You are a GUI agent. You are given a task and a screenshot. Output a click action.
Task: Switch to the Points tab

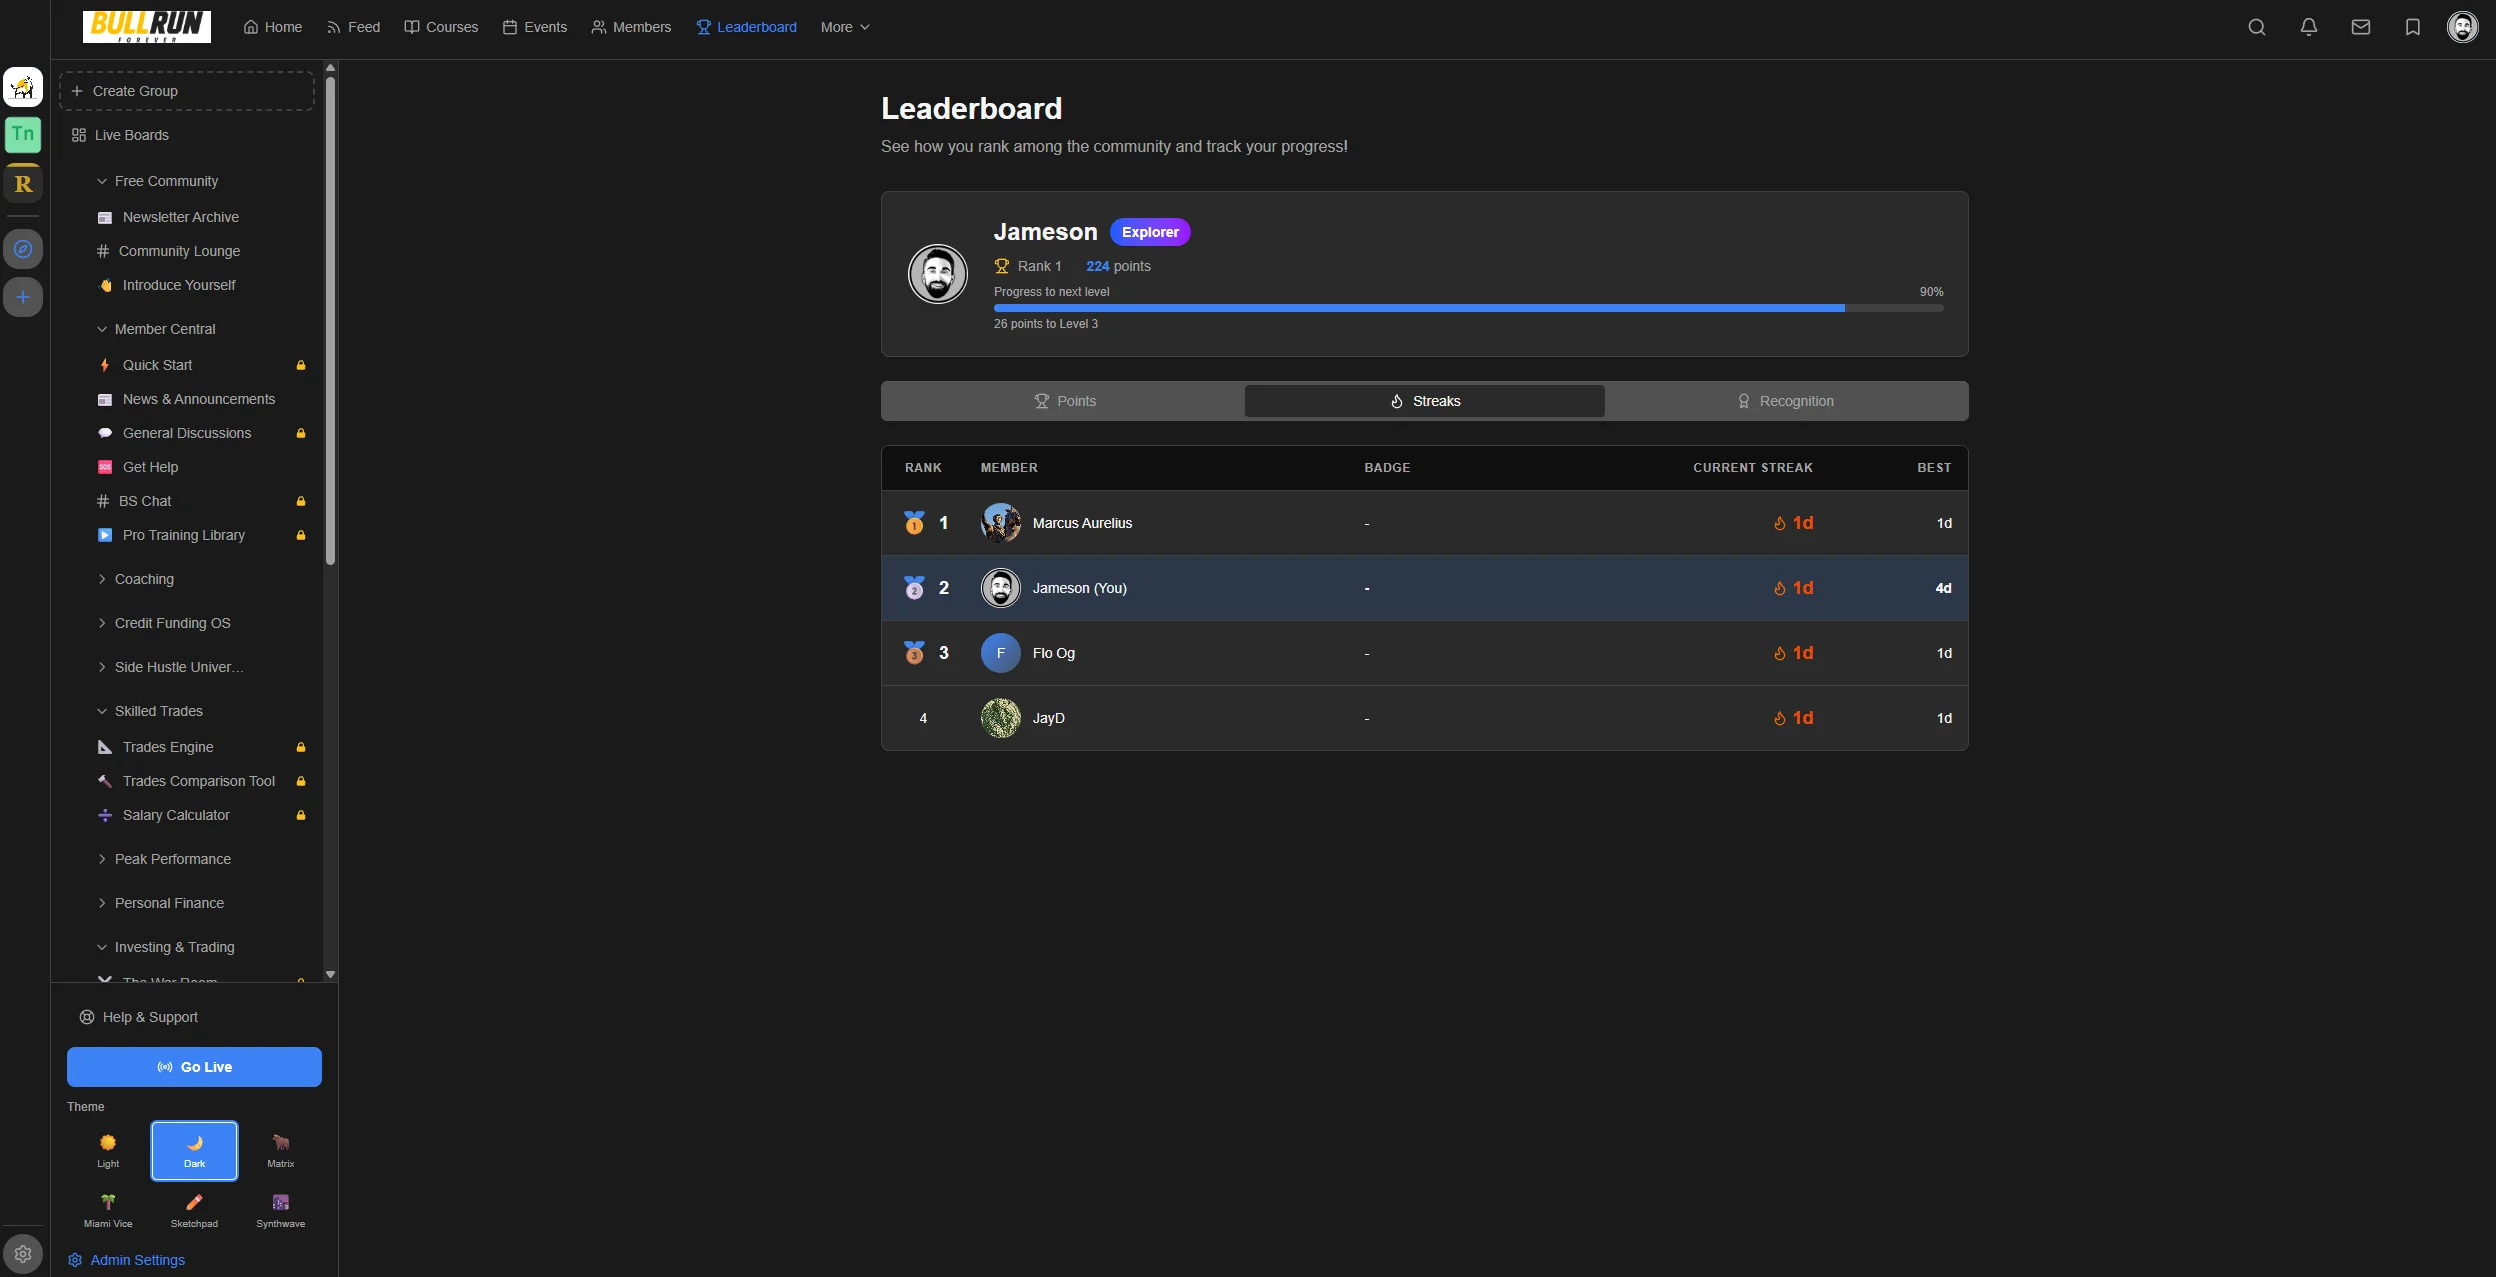[1065, 400]
